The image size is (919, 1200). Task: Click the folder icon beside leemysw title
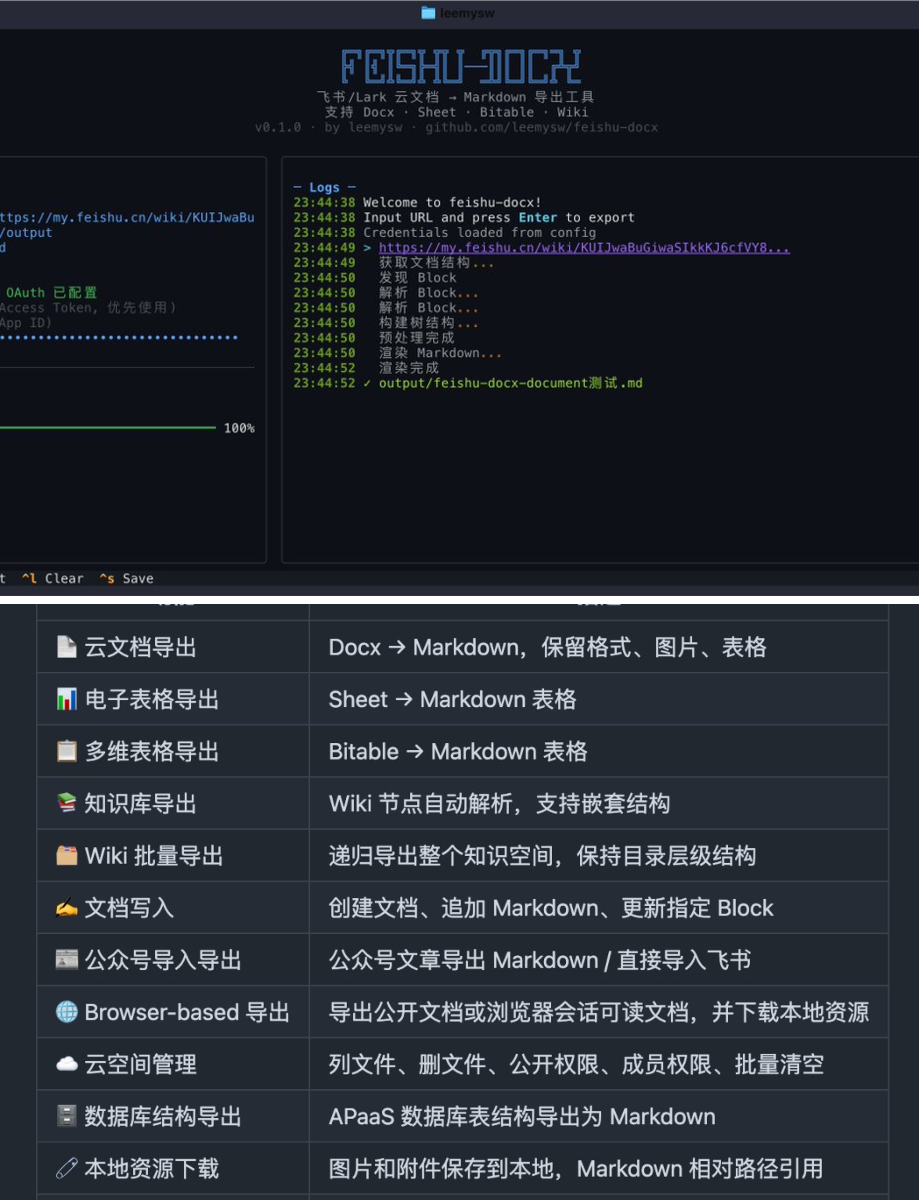(428, 13)
